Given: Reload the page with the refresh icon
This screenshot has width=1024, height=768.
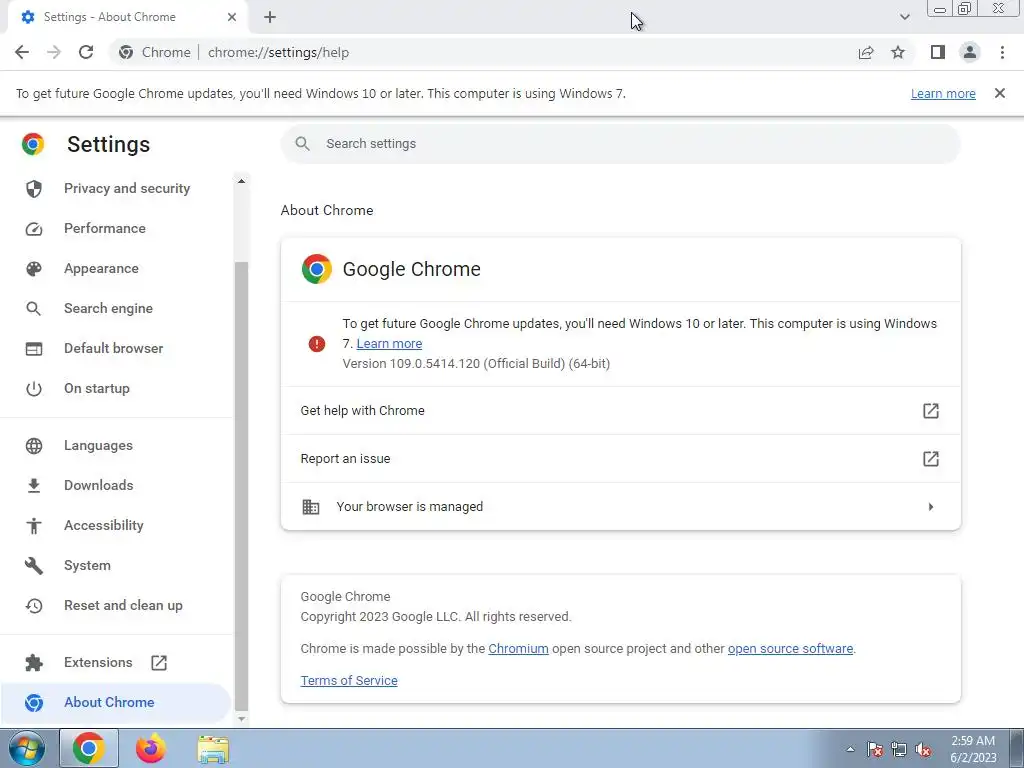Looking at the screenshot, I should 86,52.
